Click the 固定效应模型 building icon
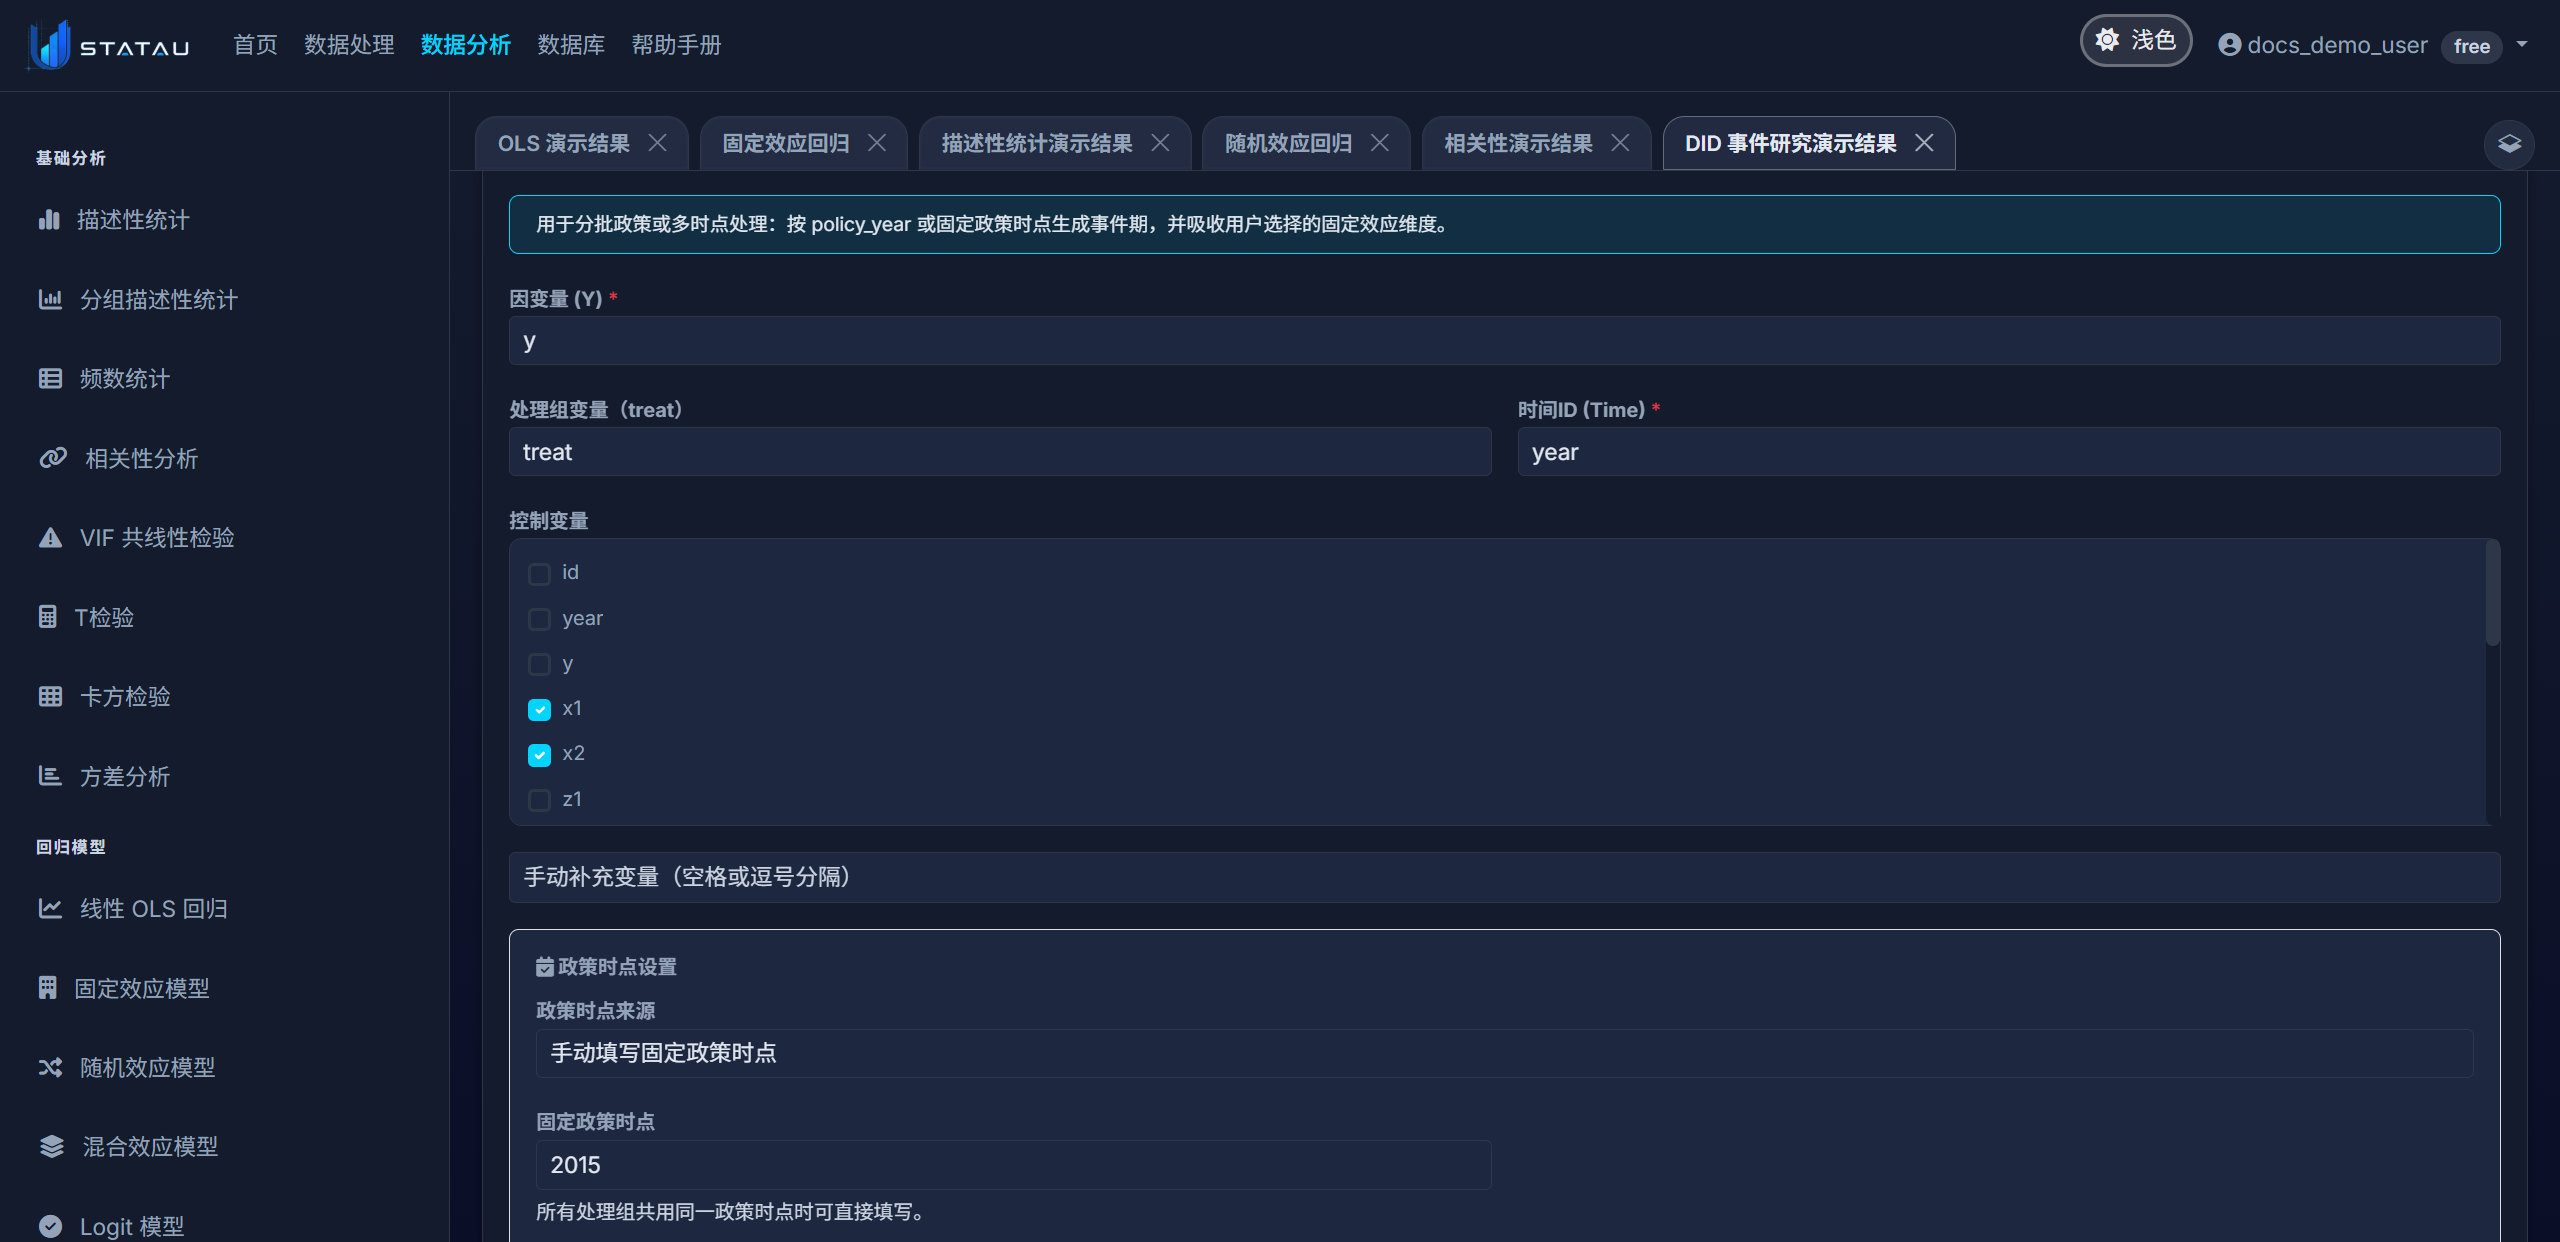 [47, 988]
